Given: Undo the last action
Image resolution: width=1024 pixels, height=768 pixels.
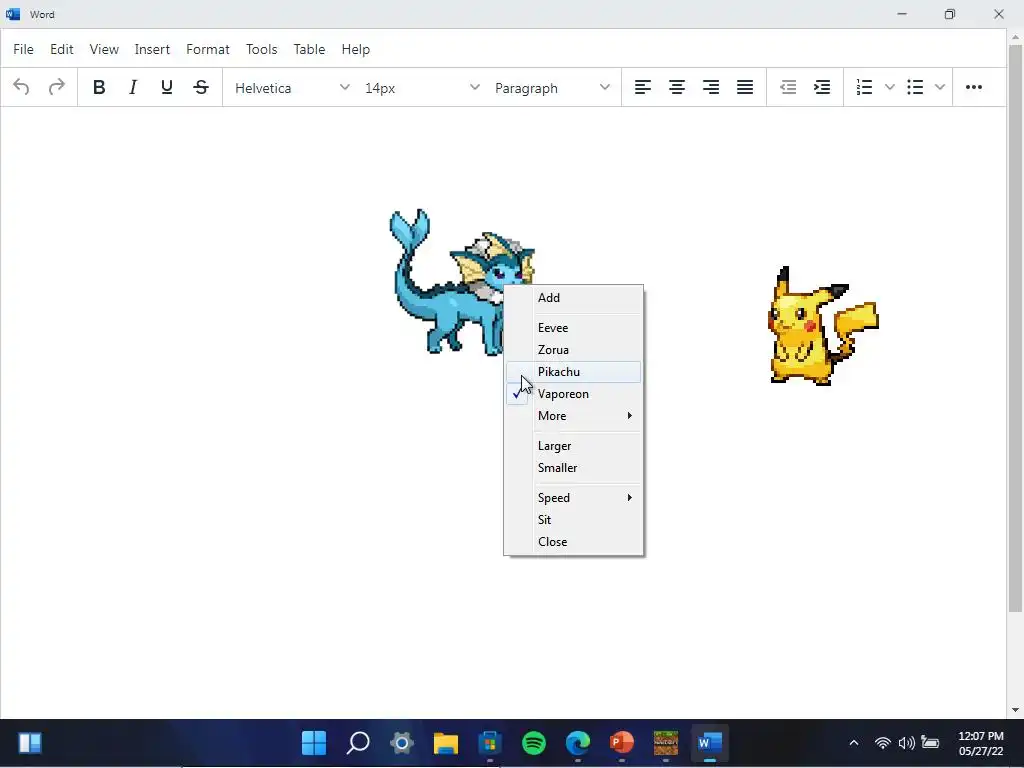Looking at the screenshot, I should 21,87.
